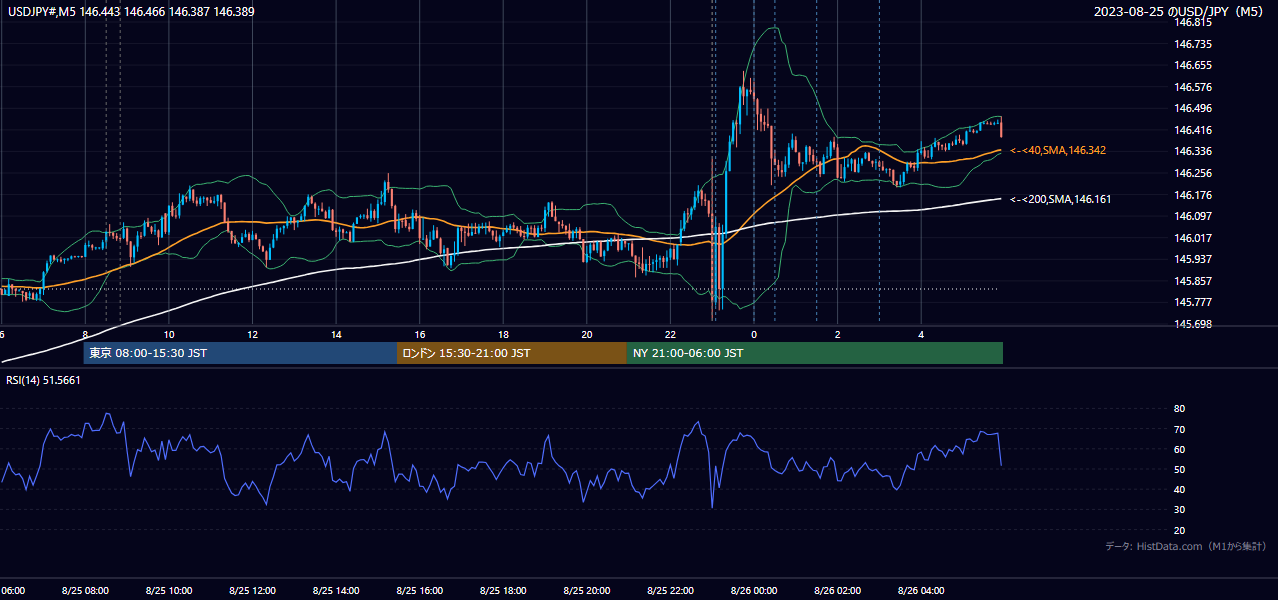Click the 145.698 price axis label

pyautogui.click(x=1194, y=325)
